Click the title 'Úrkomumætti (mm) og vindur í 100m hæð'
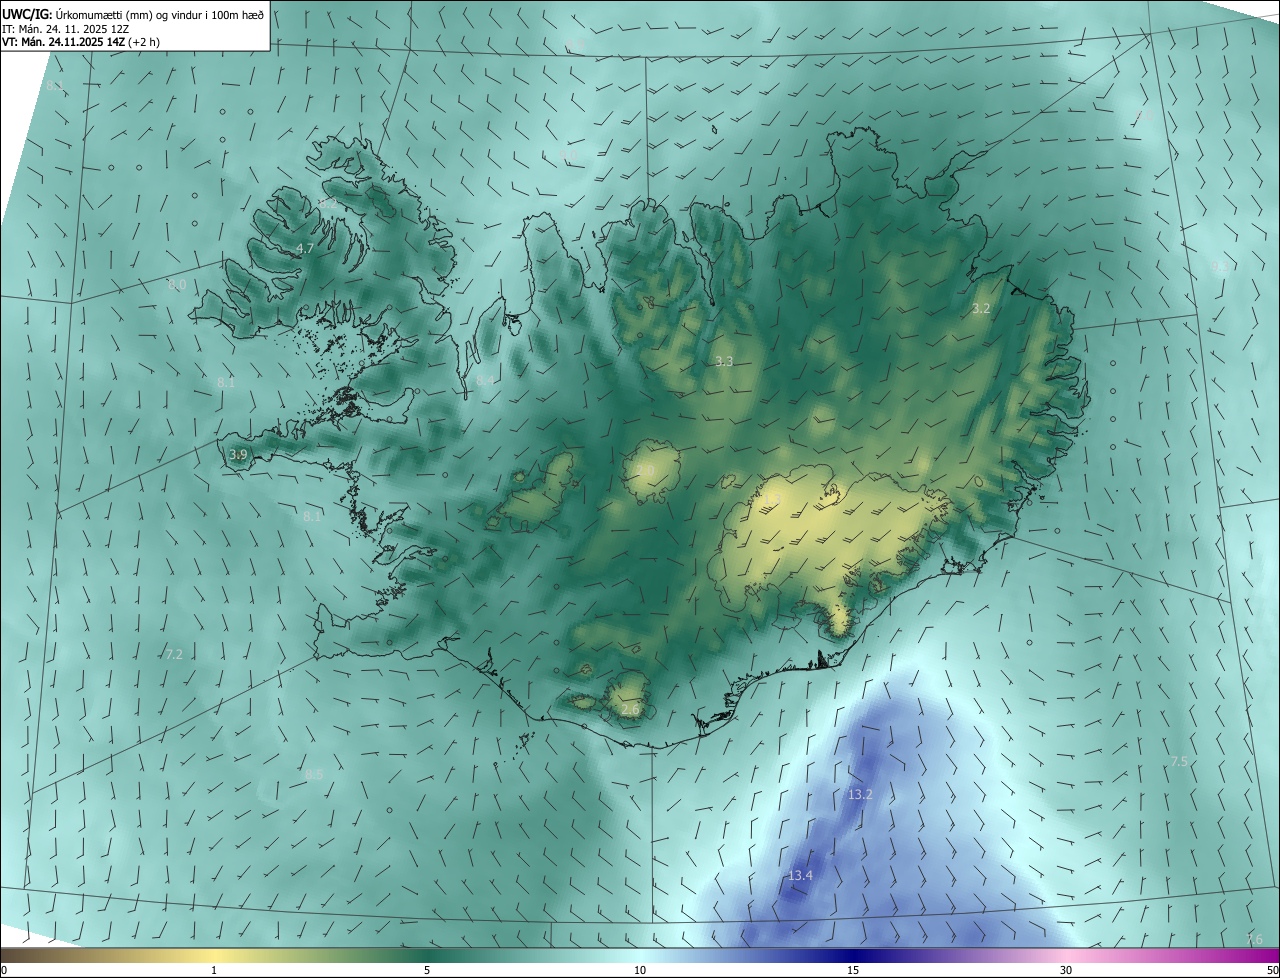The image size is (1280, 978). (x=160, y=13)
